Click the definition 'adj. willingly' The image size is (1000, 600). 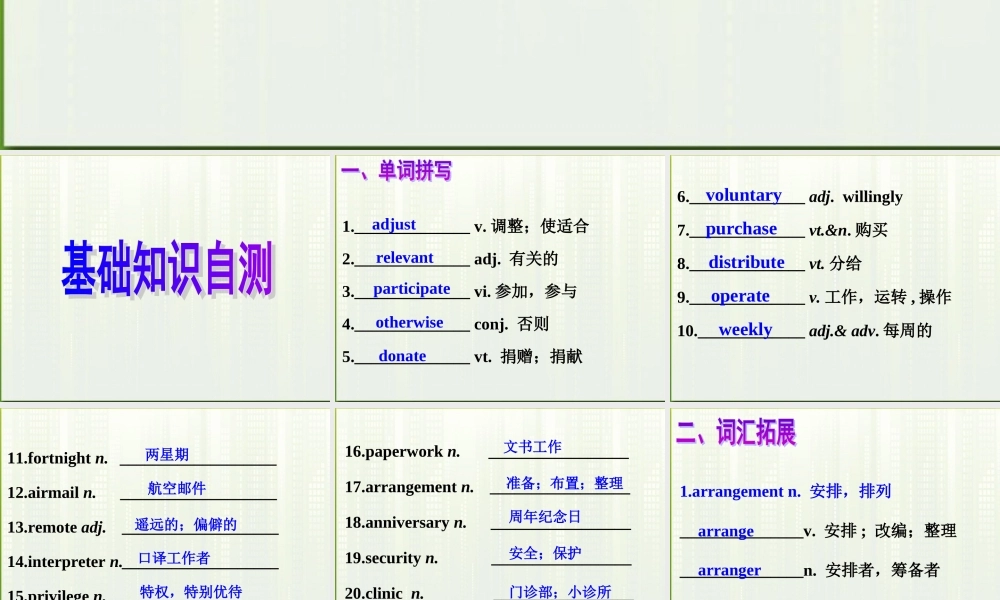(x=856, y=196)
